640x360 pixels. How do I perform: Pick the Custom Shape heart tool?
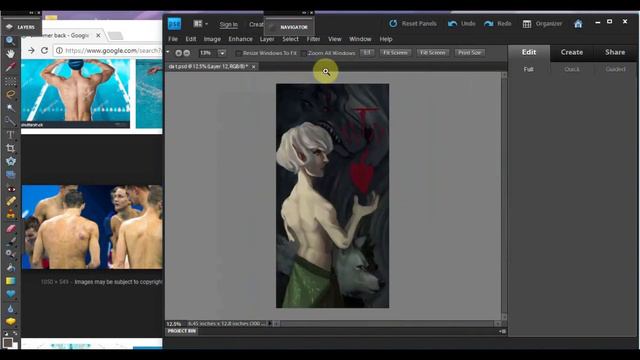click(x=10, y=294)
